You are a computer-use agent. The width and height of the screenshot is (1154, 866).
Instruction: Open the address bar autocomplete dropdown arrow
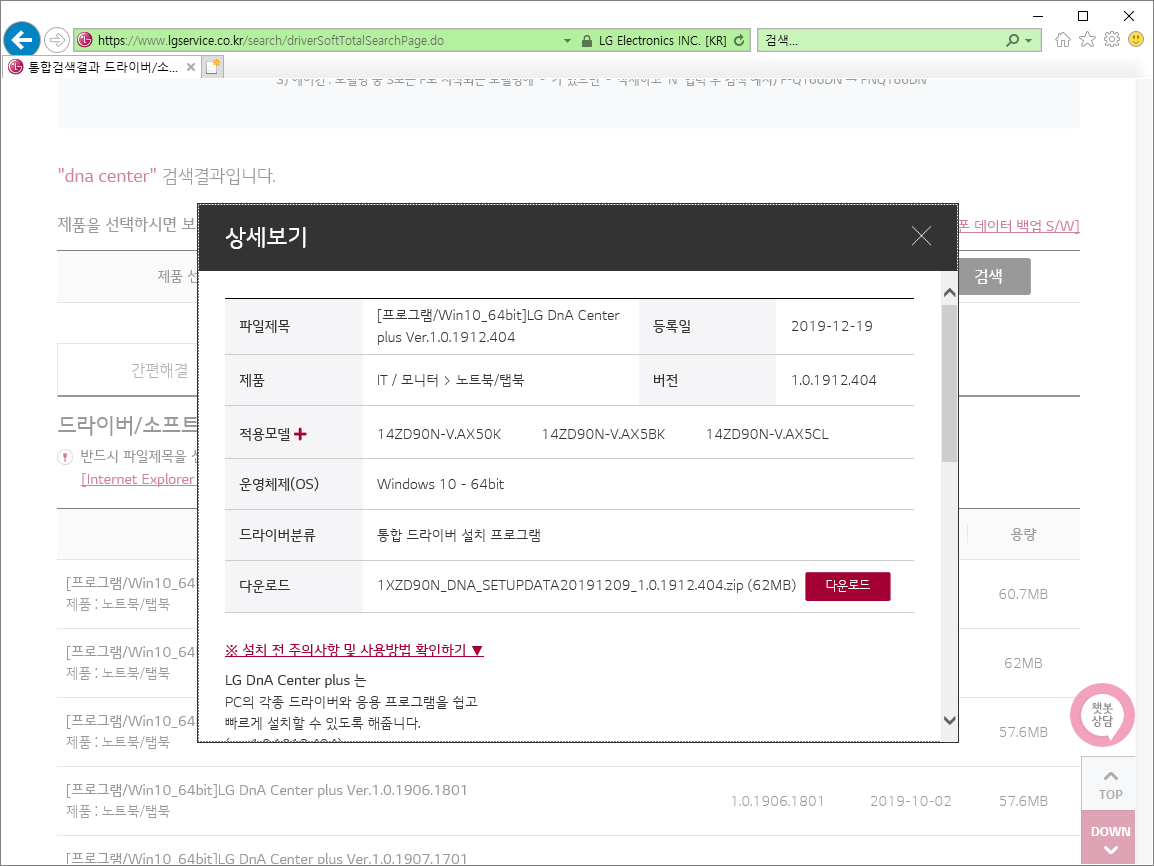567,40
